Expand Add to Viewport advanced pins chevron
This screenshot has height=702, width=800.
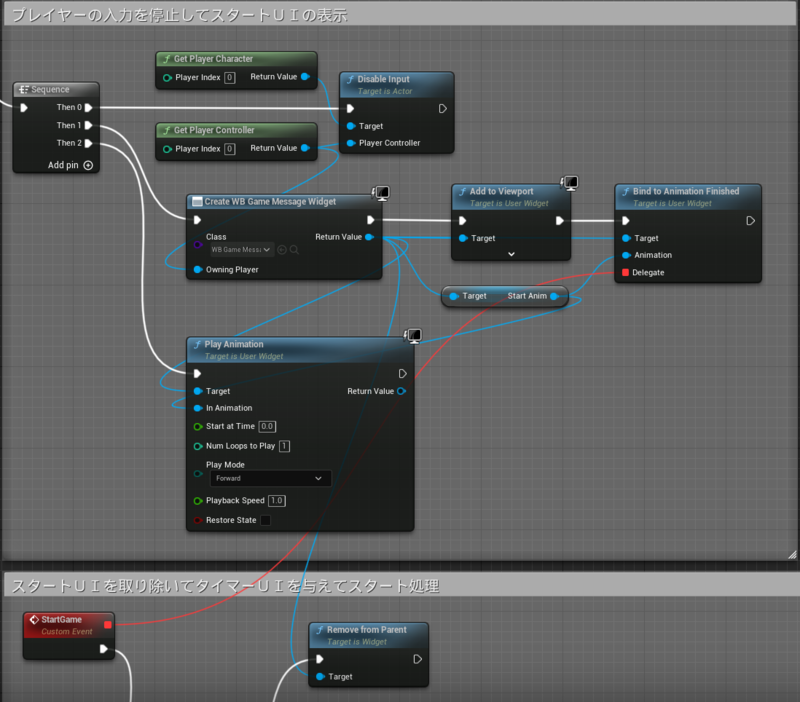coord(511,254)
